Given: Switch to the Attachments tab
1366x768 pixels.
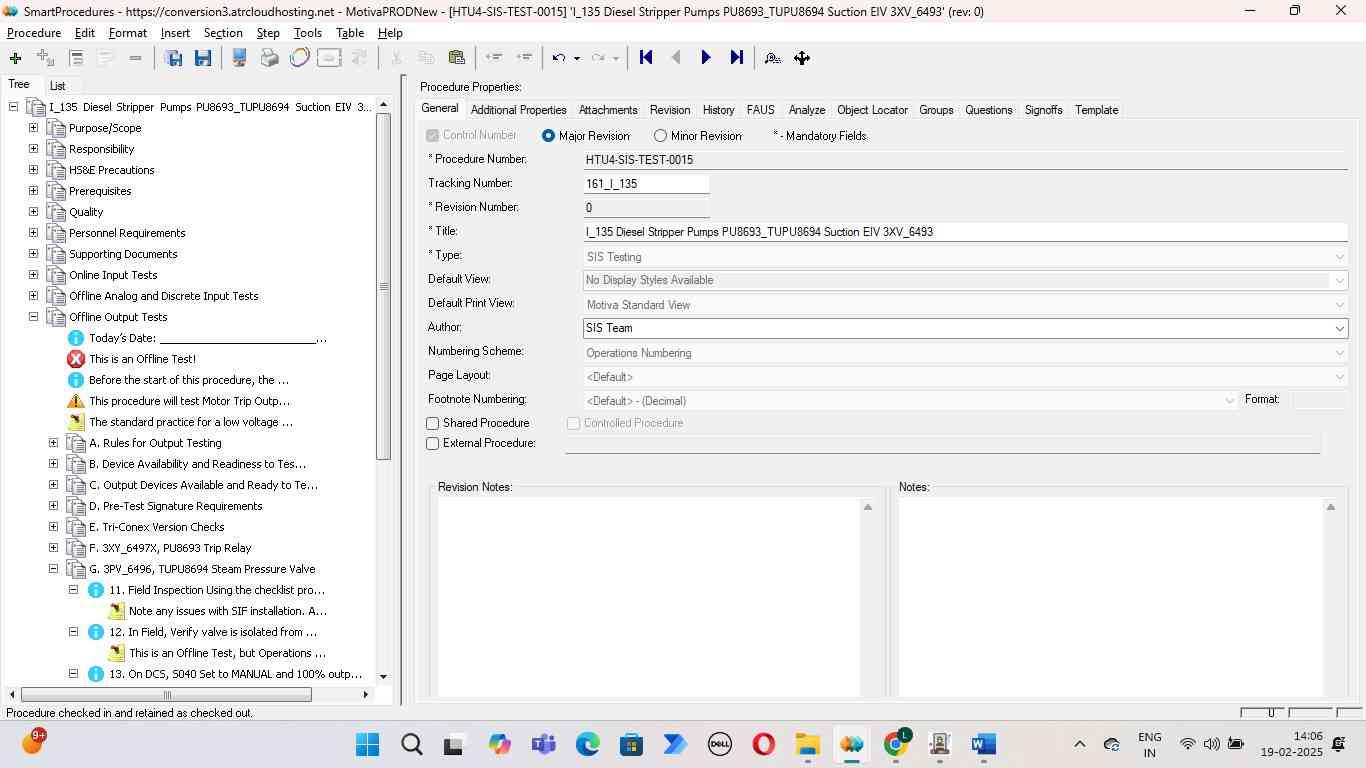Looking at the screenshot, I should pyautogui.click(x=608, y=110).
